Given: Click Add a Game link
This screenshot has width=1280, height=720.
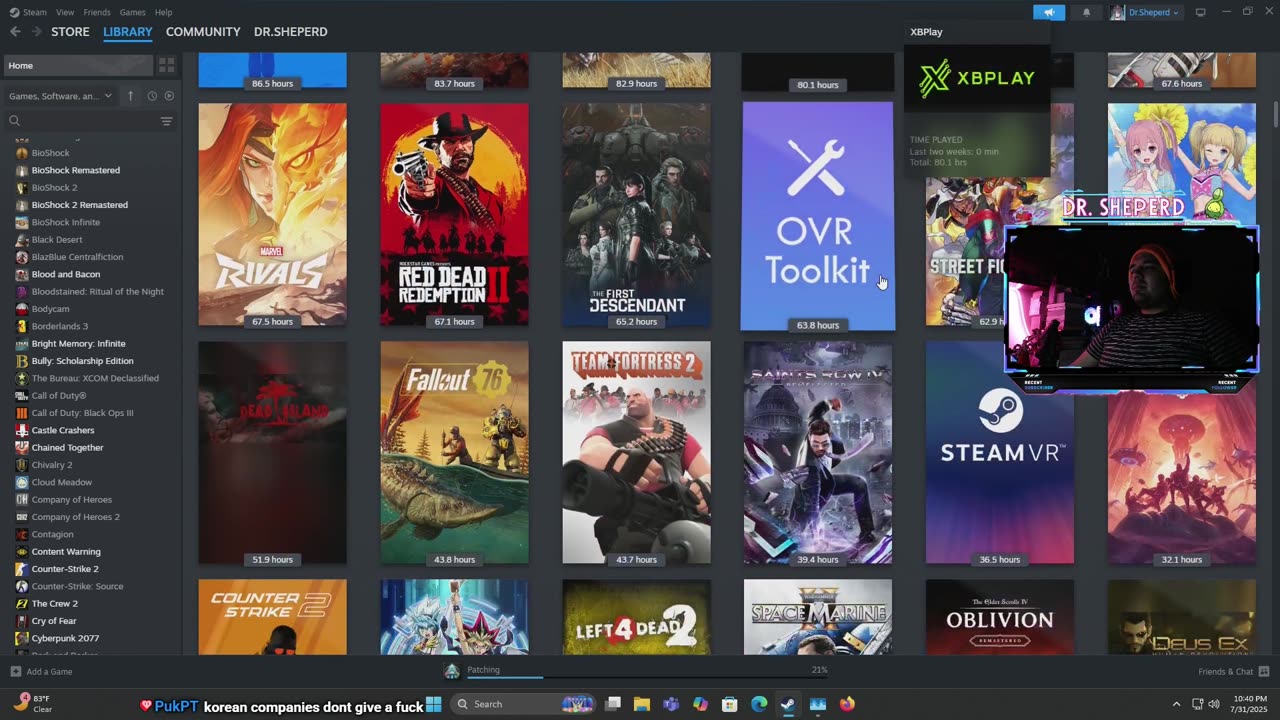Looking at the screenshot, I should point(49,671).
